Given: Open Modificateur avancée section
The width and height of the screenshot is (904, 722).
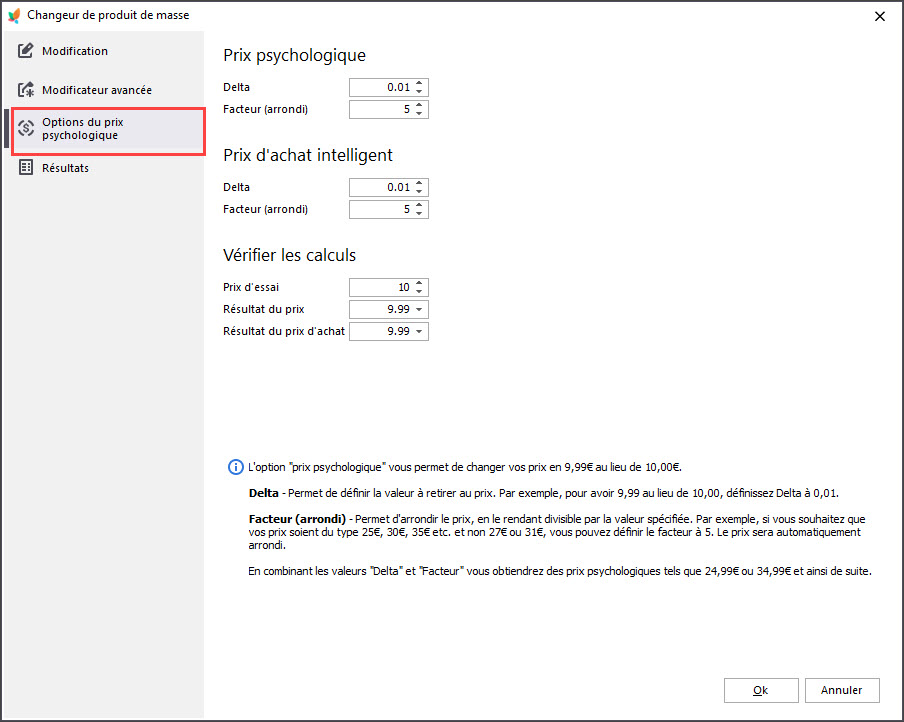Looking at the screenshot, I should 96,90.
